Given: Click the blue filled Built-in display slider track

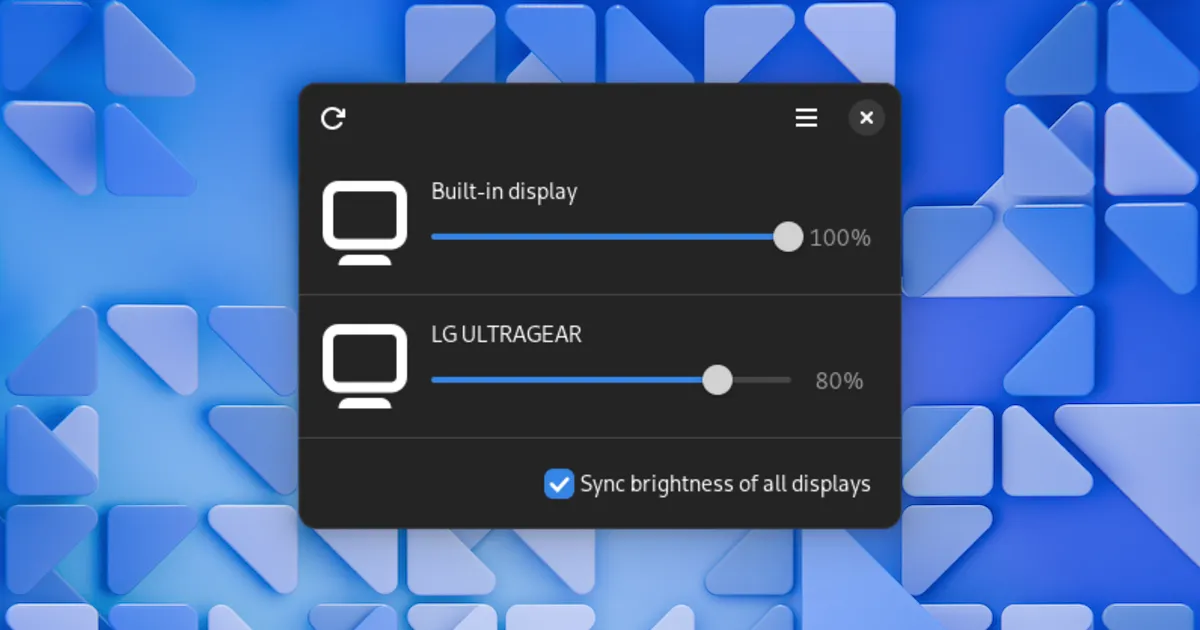Looking at the screenshot, I should coord(600,237).
